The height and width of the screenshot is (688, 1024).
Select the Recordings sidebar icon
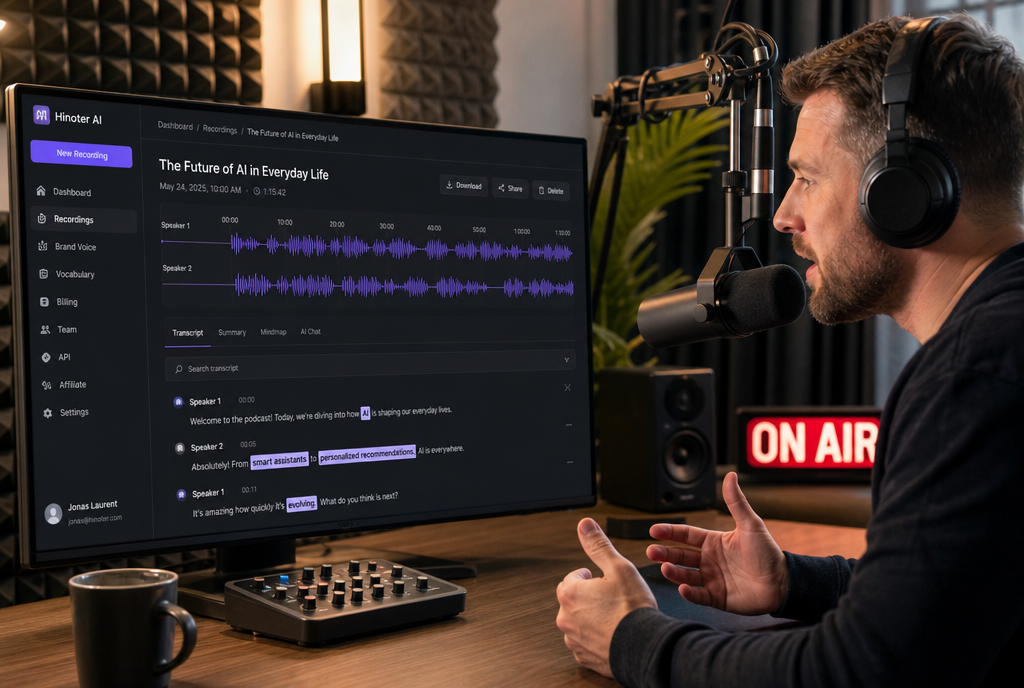[x=42, y=218]
